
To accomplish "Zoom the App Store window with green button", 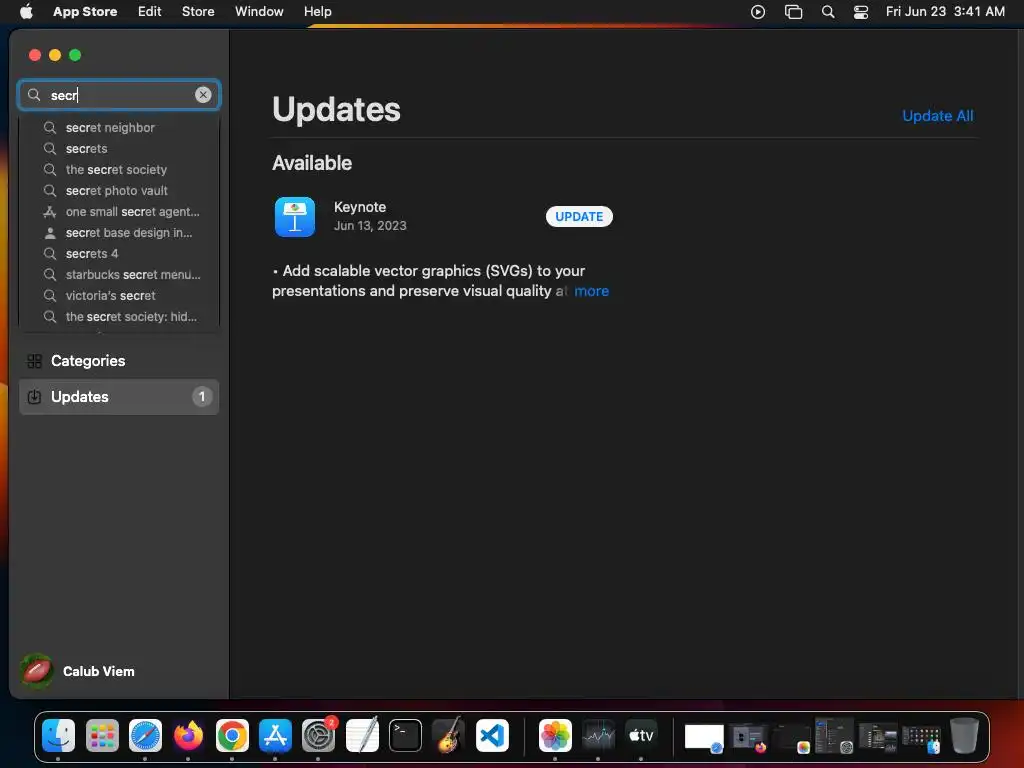I will click(75, 55).
